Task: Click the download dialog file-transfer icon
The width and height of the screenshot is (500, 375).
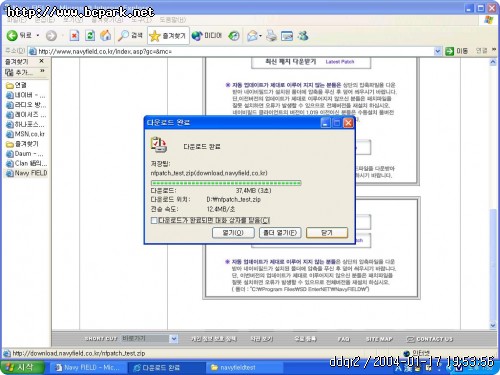Action: point(159,145)
